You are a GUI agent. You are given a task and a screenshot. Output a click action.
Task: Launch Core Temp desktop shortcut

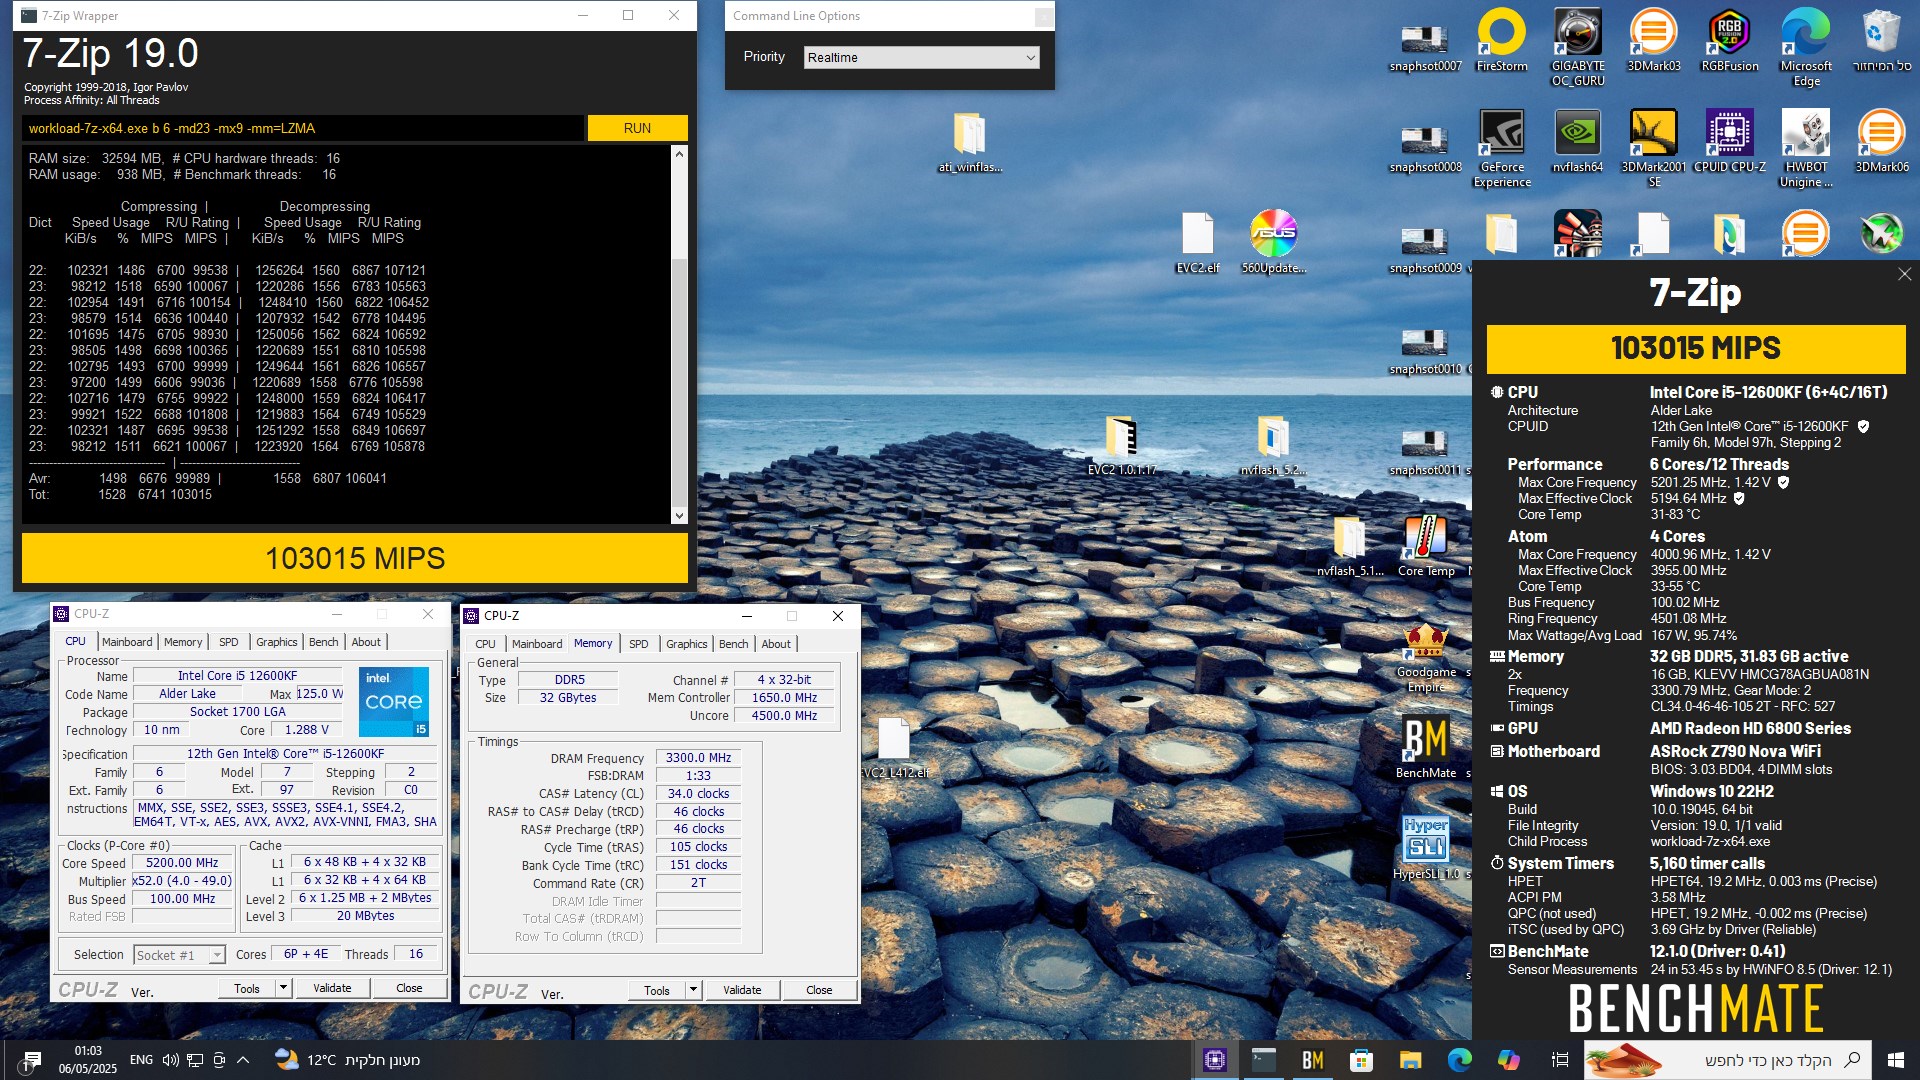pyautogui.click(x=1425, y=545)
